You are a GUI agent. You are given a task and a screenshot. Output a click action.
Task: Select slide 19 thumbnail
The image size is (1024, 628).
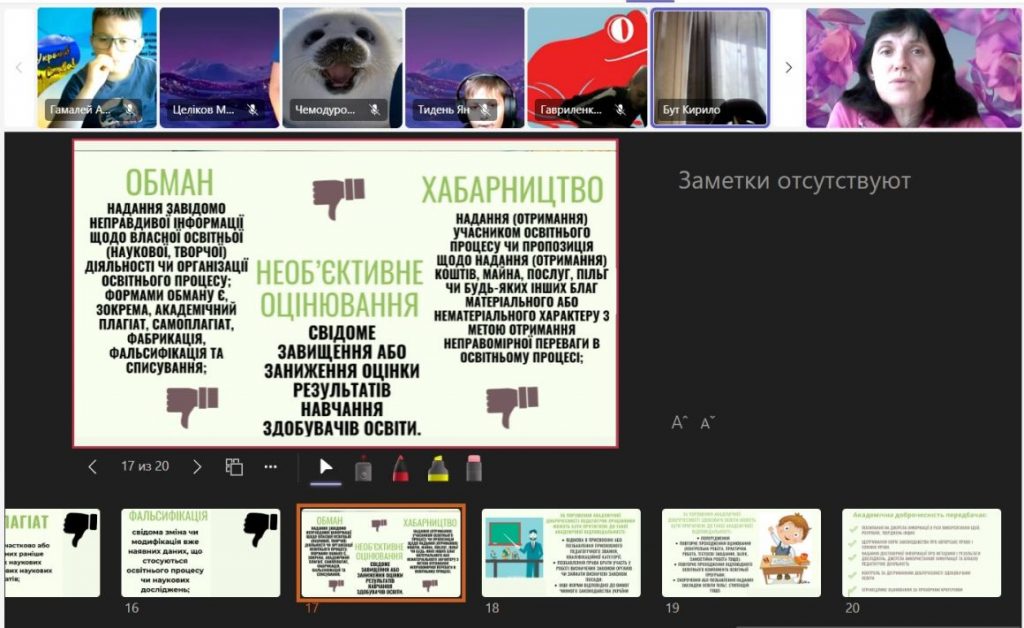[741, 552]
